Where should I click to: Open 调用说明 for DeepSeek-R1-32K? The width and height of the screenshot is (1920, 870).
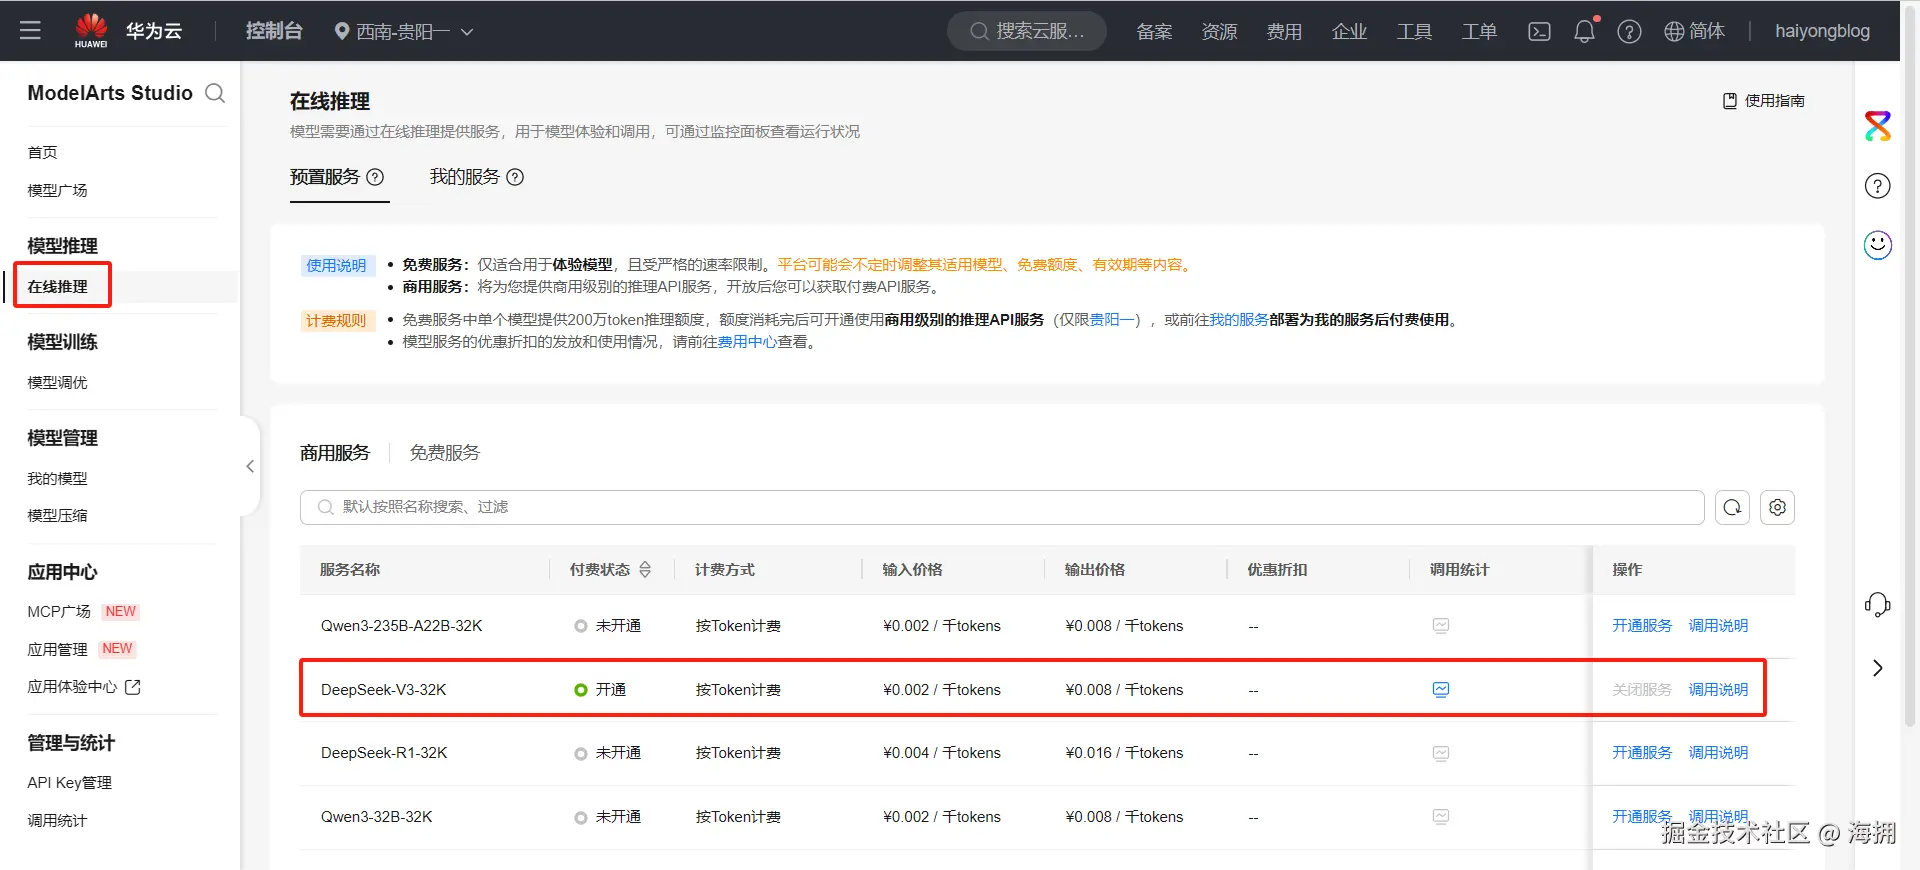1718,753
